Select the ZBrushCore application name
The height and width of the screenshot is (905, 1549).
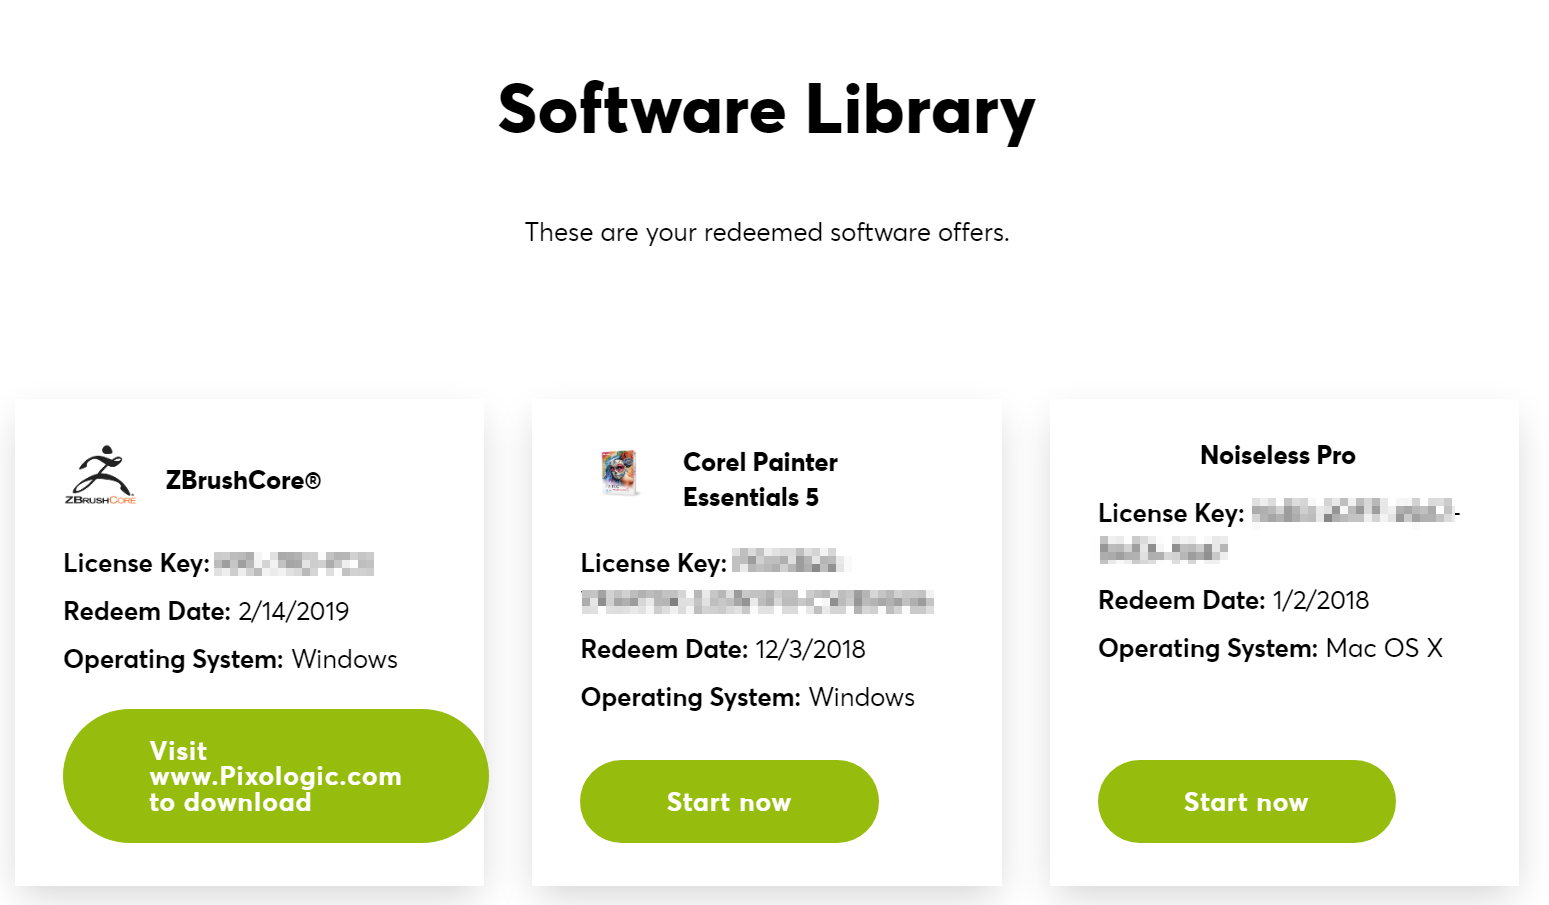(243, 481)
